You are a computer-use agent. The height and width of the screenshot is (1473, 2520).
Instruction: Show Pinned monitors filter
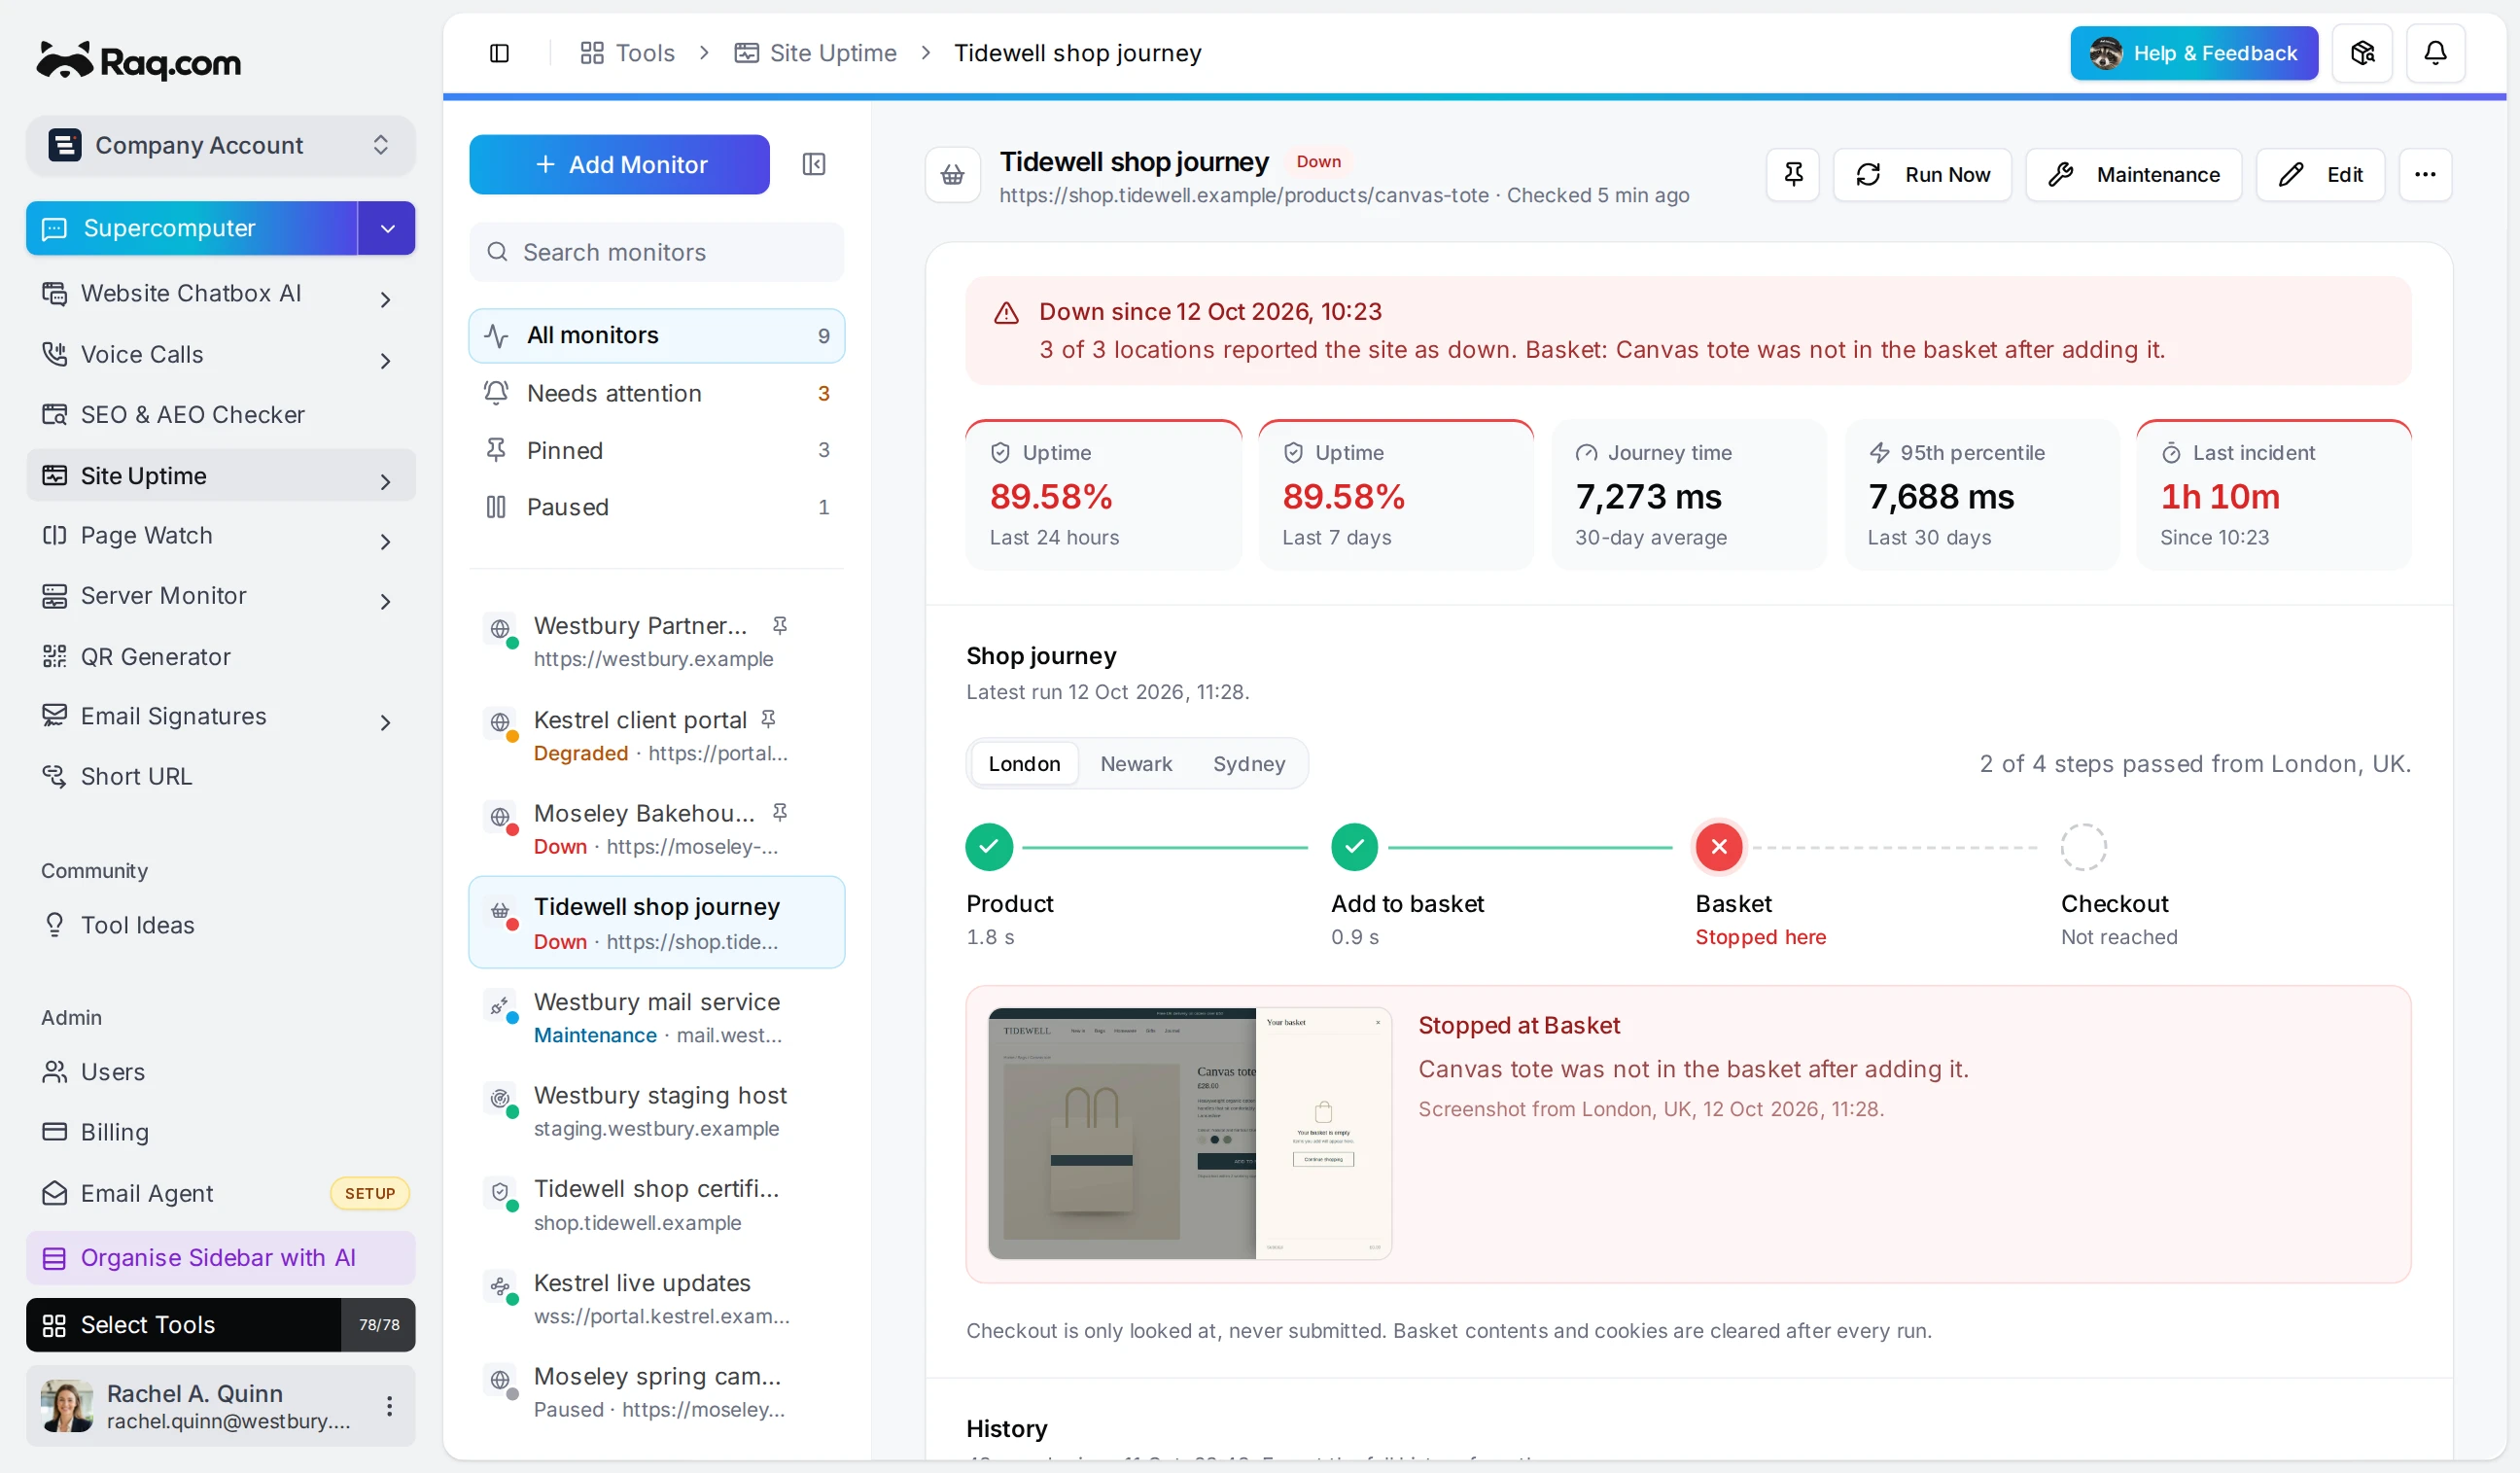click(x=657, y=450)
